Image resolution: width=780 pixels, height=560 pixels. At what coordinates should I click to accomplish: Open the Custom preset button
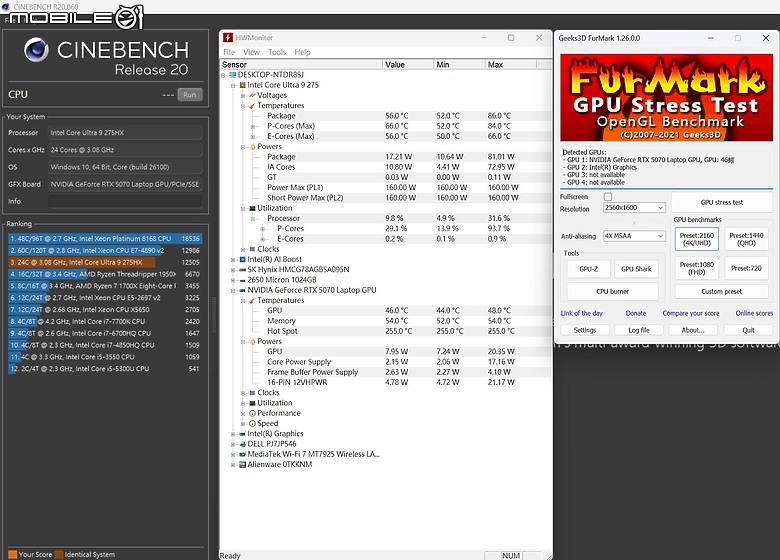click(x=721, y=291)
